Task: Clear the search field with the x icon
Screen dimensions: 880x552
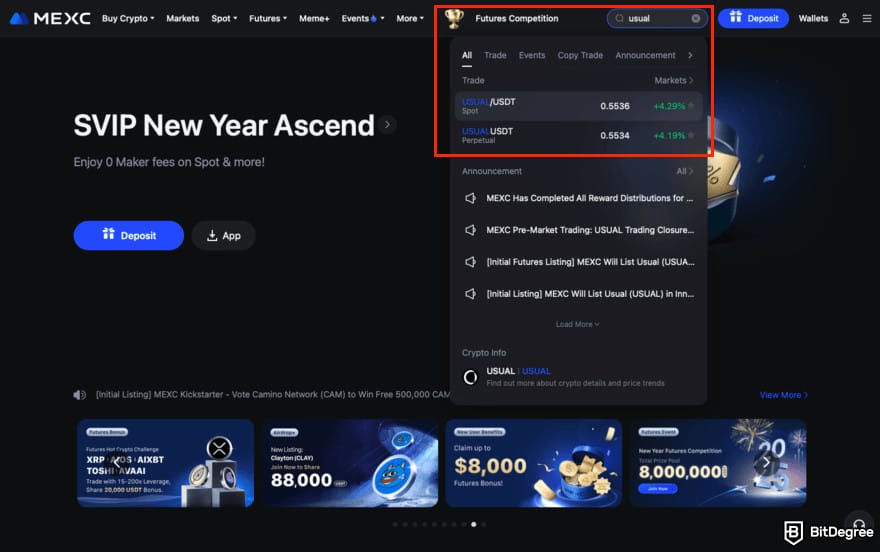Action: point(695,19)
